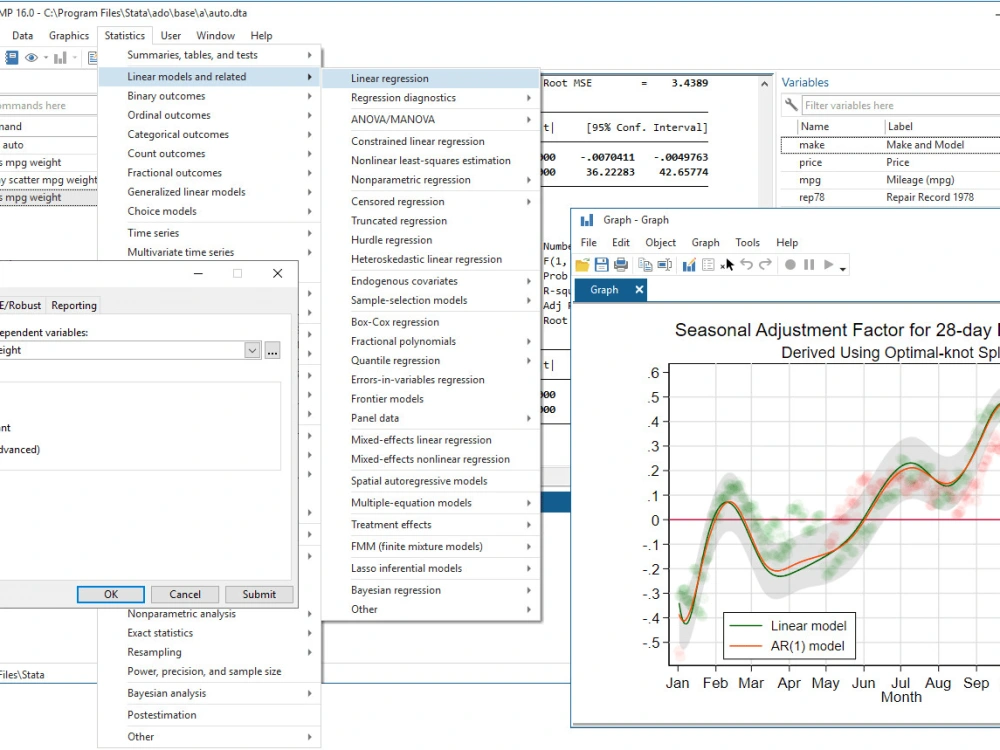The image size is (1000, 750).
Task: Open the Statistics menu
Action: tap(124, 36)
